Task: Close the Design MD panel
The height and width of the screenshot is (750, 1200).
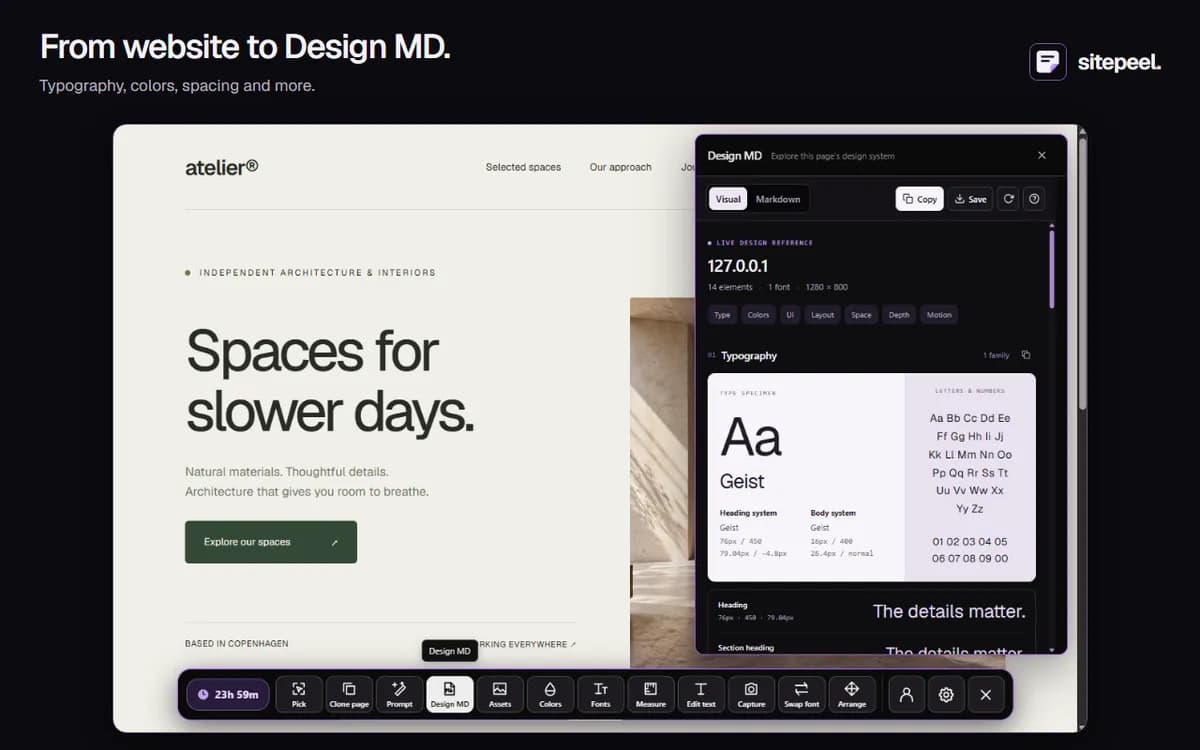Action: click(x=1042, y=155)
